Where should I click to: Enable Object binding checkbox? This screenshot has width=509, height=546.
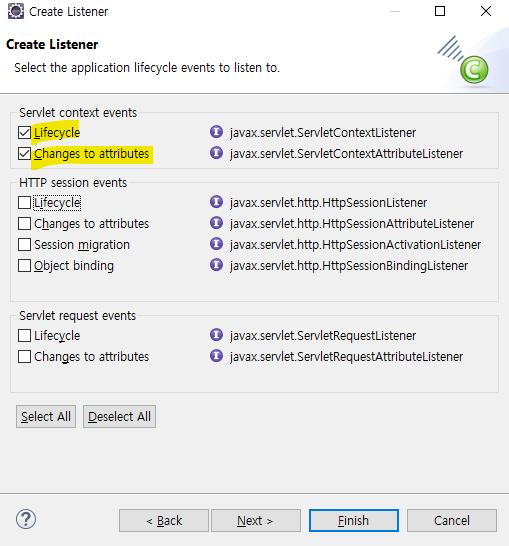click(x=24, y=266)
